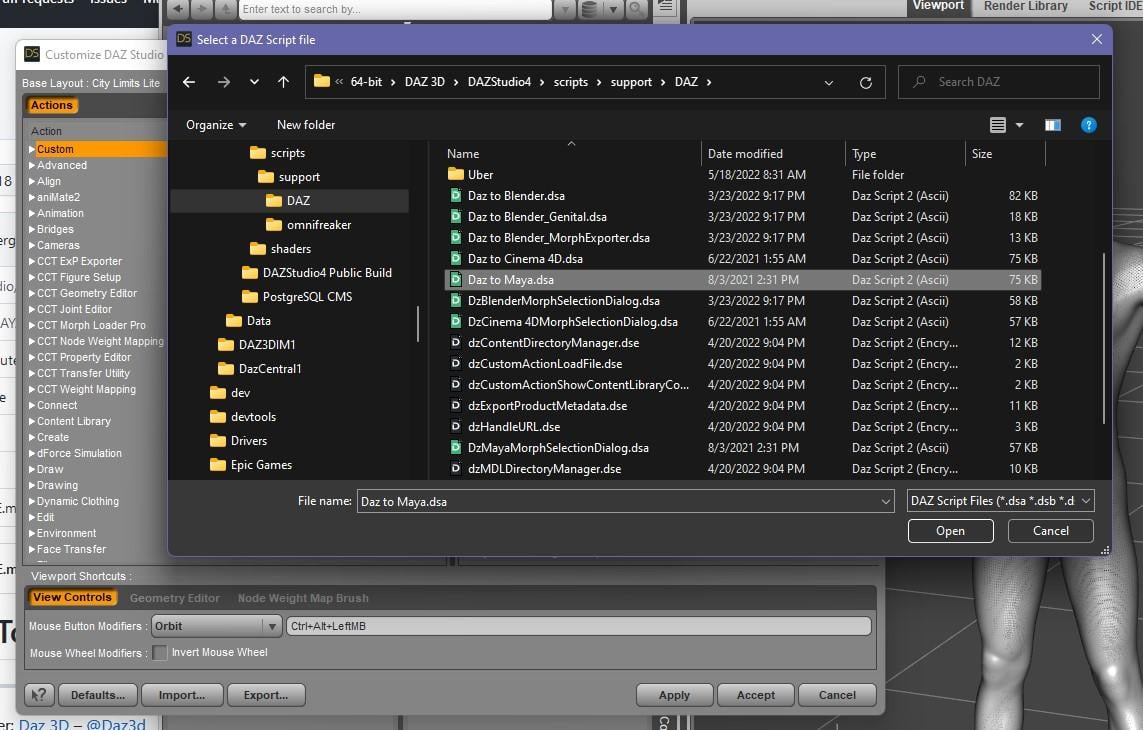Cancel the file selection dialog

[1050, 531]
